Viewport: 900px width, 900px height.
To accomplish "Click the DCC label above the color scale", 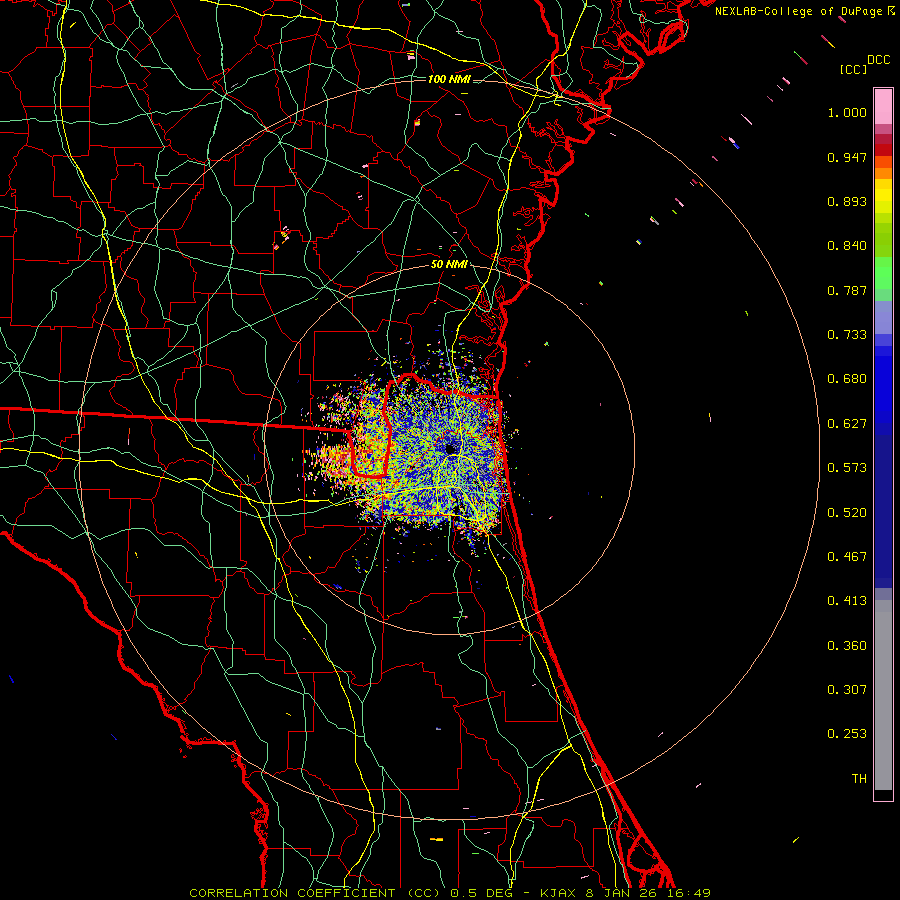I will tap(879, 60).
